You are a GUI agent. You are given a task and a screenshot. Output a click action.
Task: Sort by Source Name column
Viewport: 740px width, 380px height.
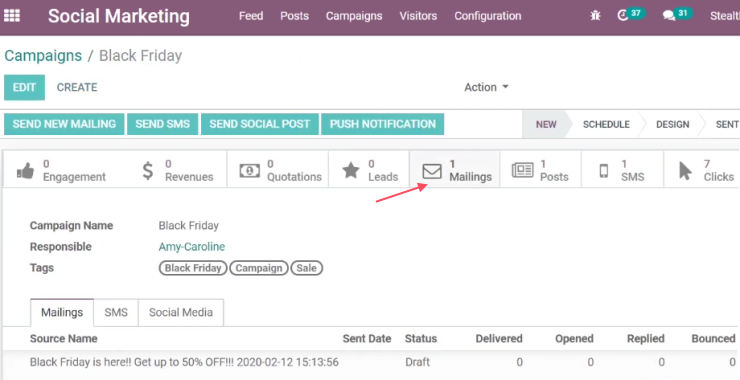(63, 339)
